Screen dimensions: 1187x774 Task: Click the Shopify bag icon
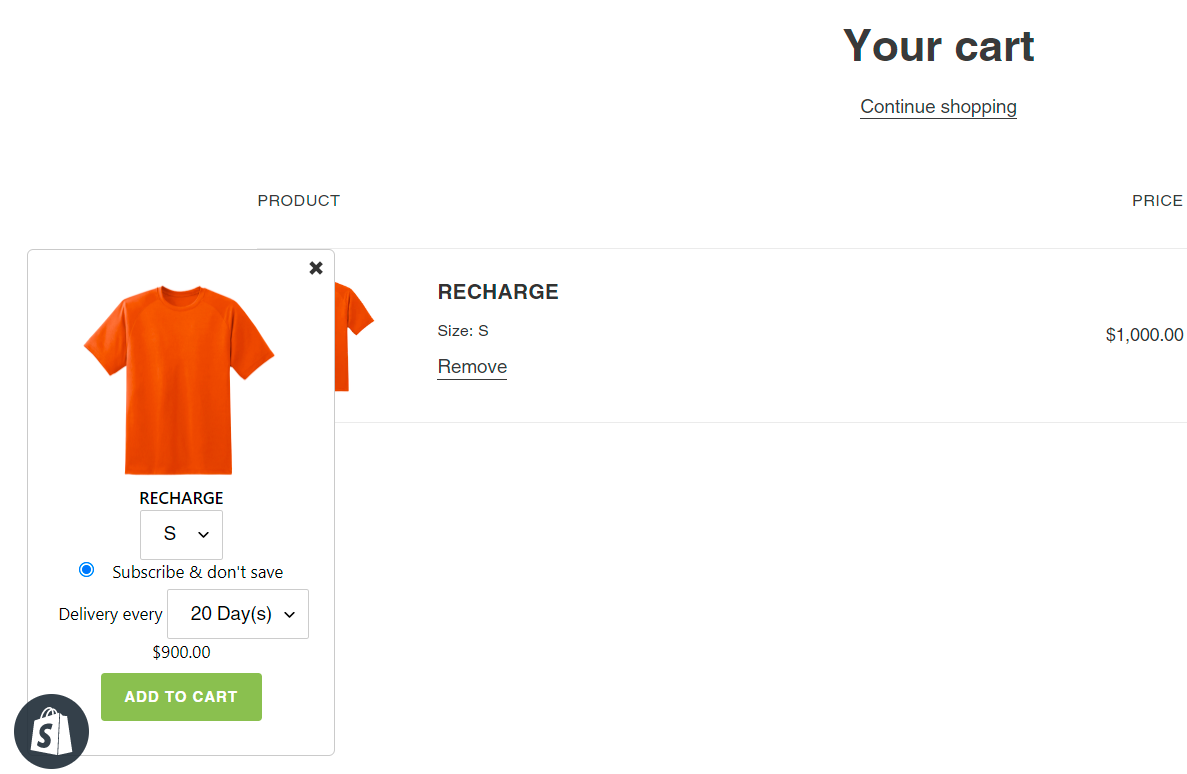coord(52,732)
